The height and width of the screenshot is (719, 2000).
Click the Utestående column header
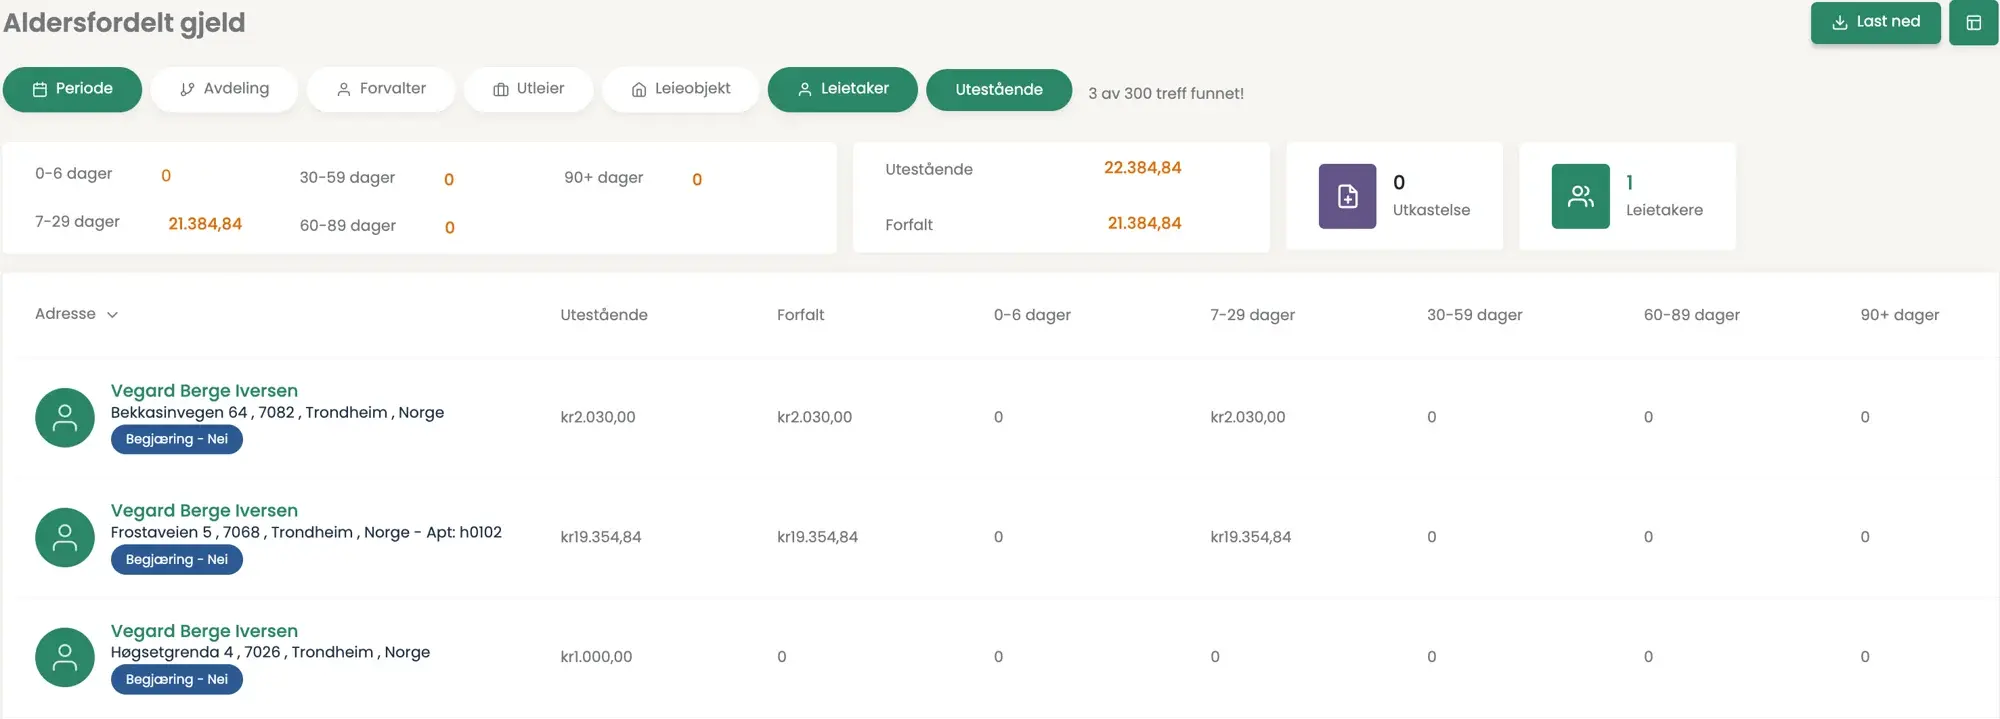[603, 315]
